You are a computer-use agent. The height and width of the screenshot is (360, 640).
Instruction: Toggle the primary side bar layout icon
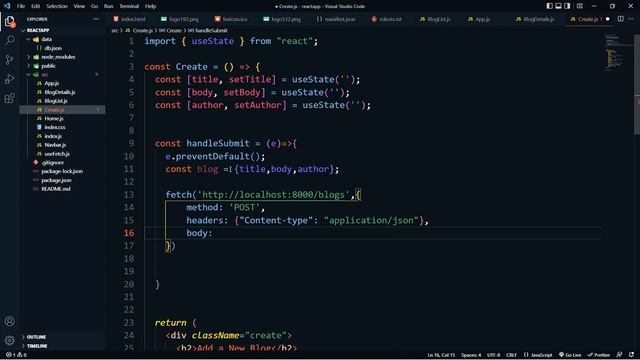point(550,6)
